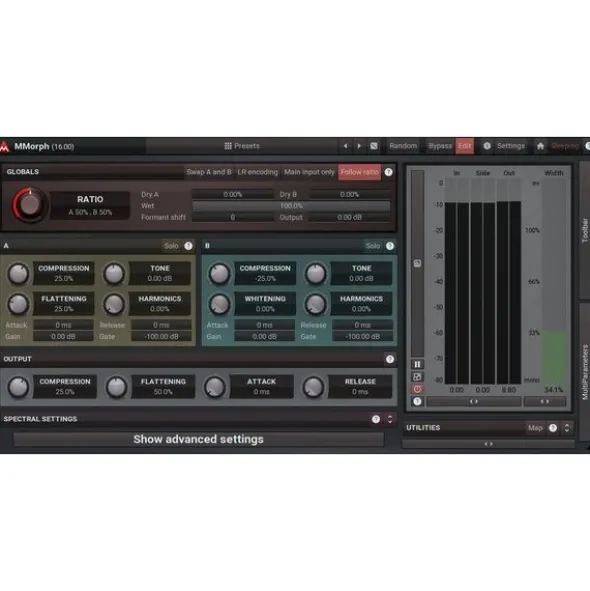Click the Dry A value field
Viewport: 590px width, 591px height.
point(233,194)
